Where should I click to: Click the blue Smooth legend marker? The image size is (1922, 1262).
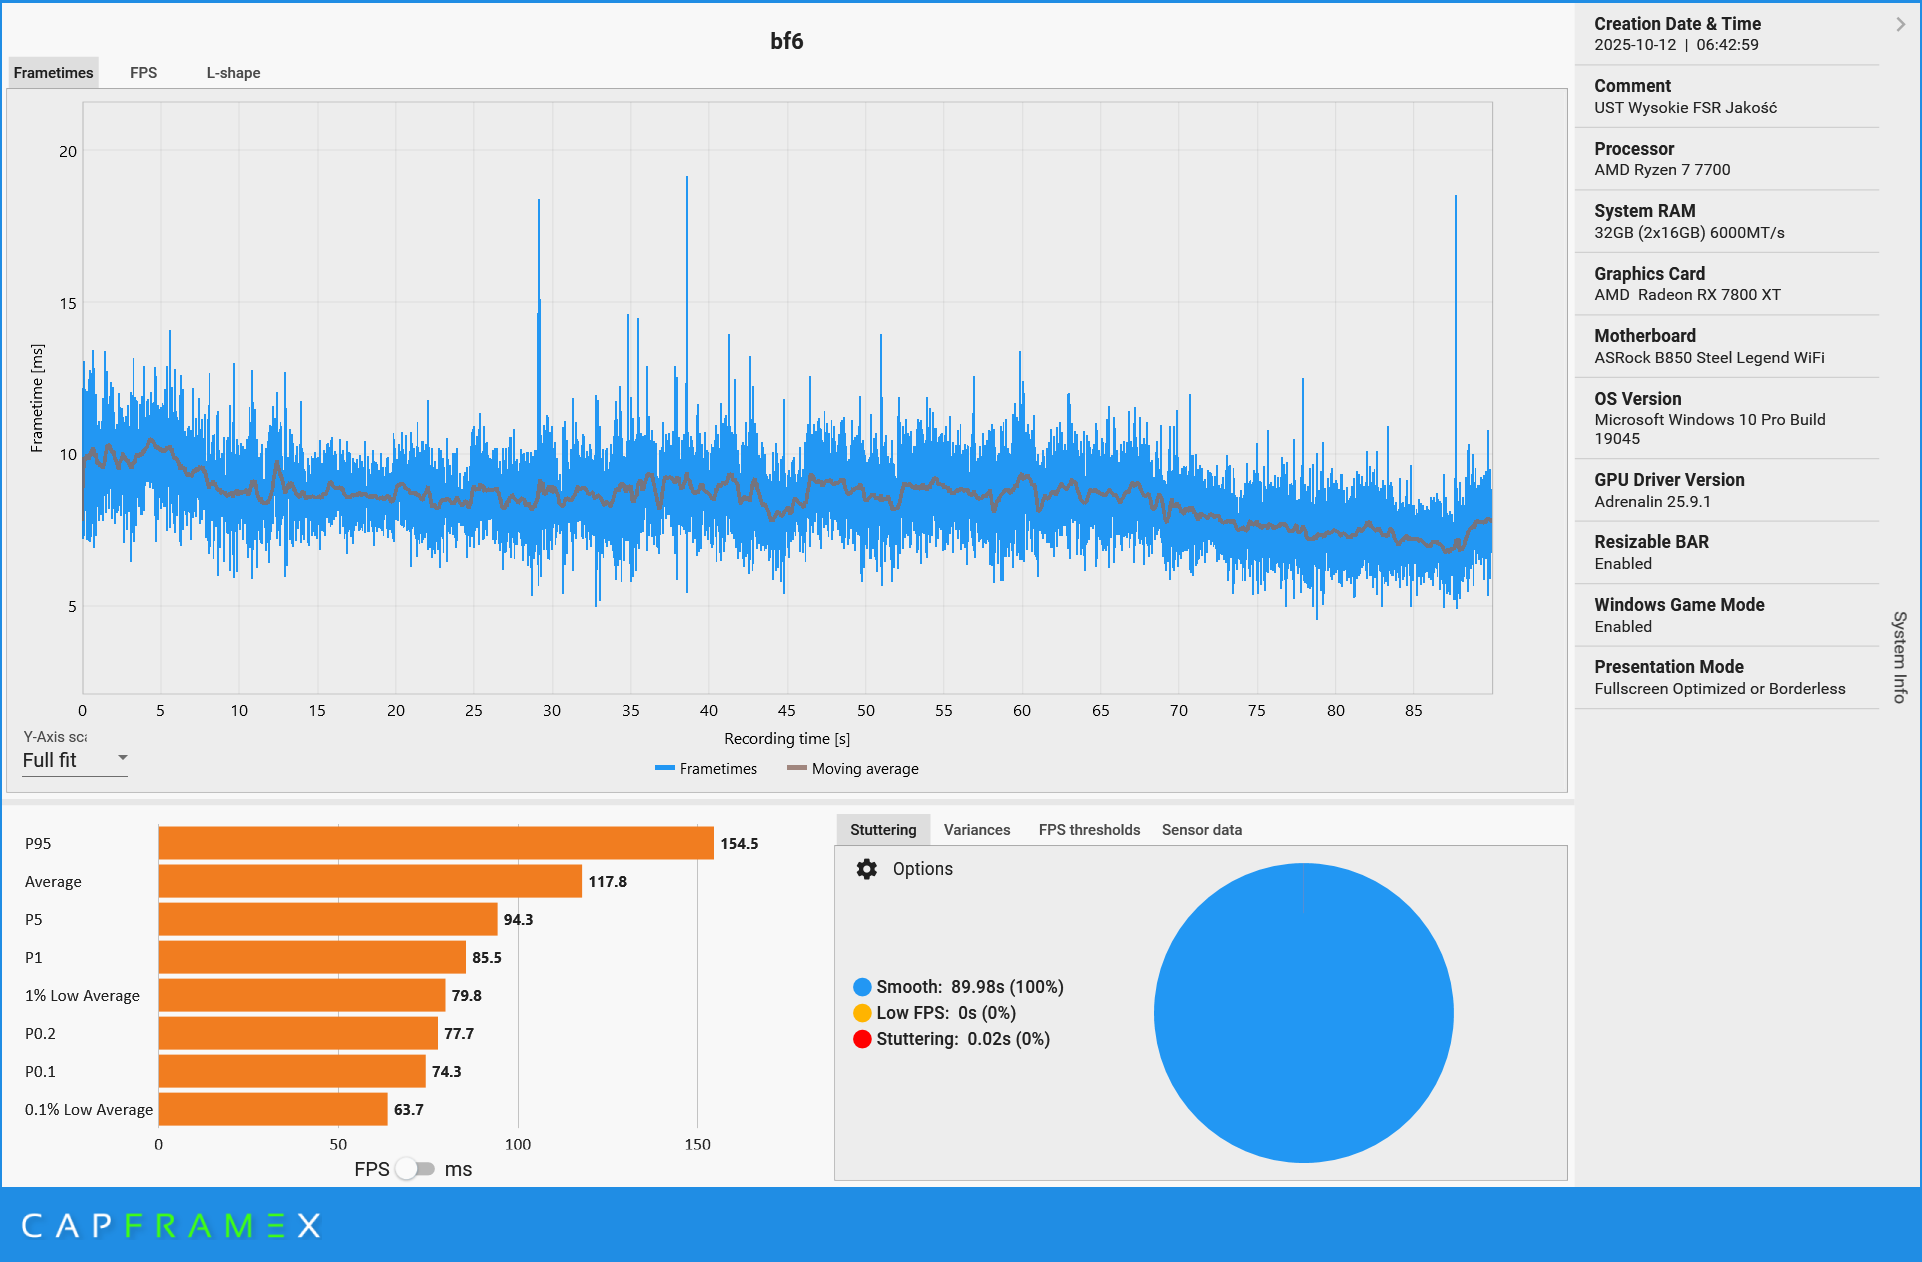tap(862, 987)
